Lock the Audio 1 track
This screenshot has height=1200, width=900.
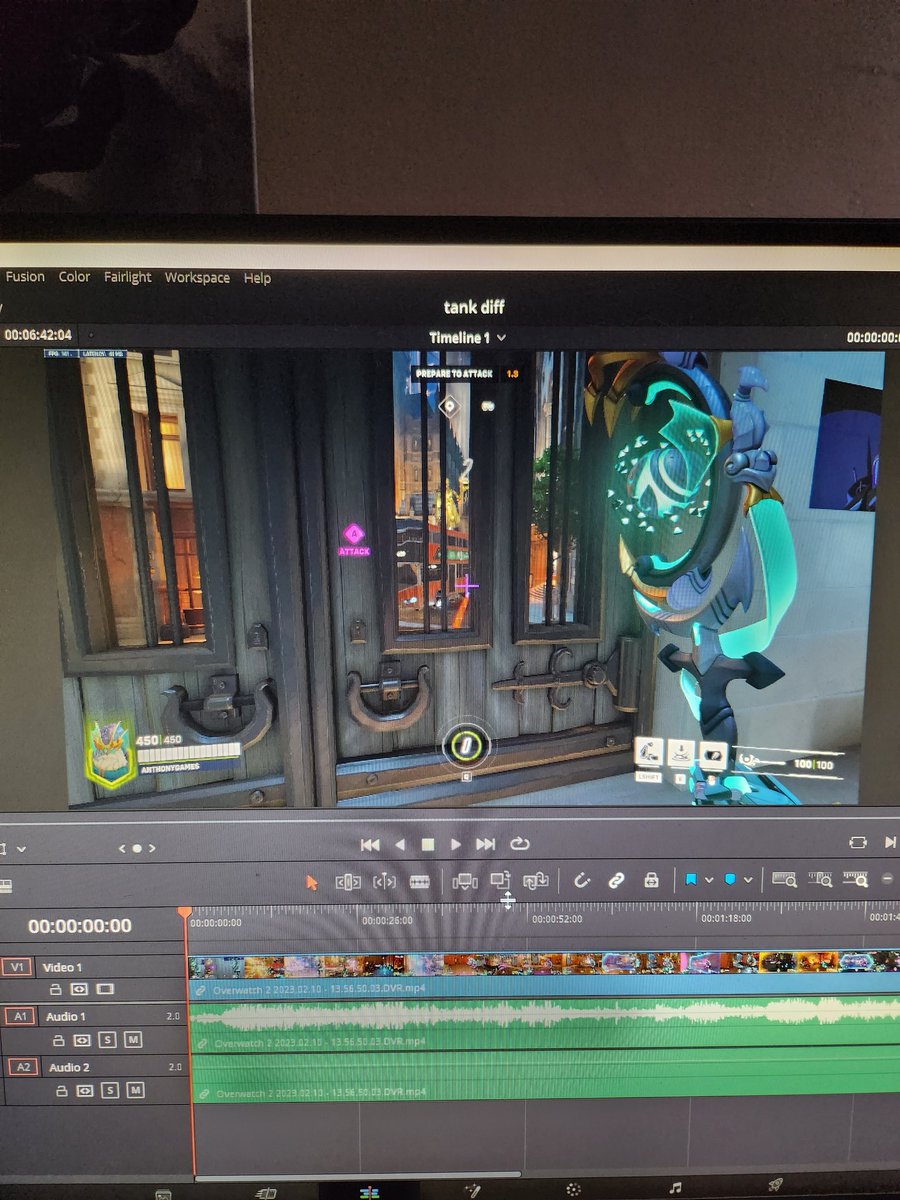pyautogui.click(x=59, y=1039)
